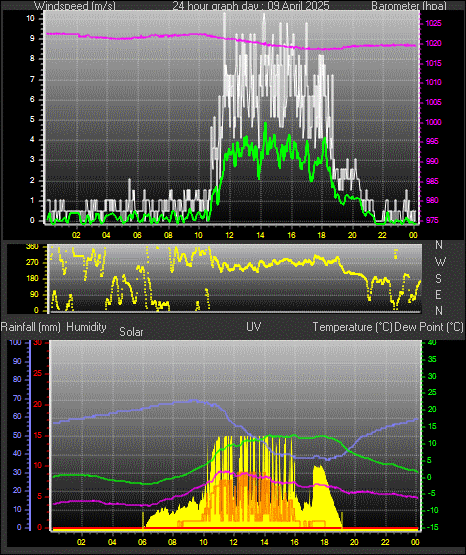This screenshot has height=555, width=466.
Task: Click the 3 label on windspeed axis
Action: tap(32, 160)
